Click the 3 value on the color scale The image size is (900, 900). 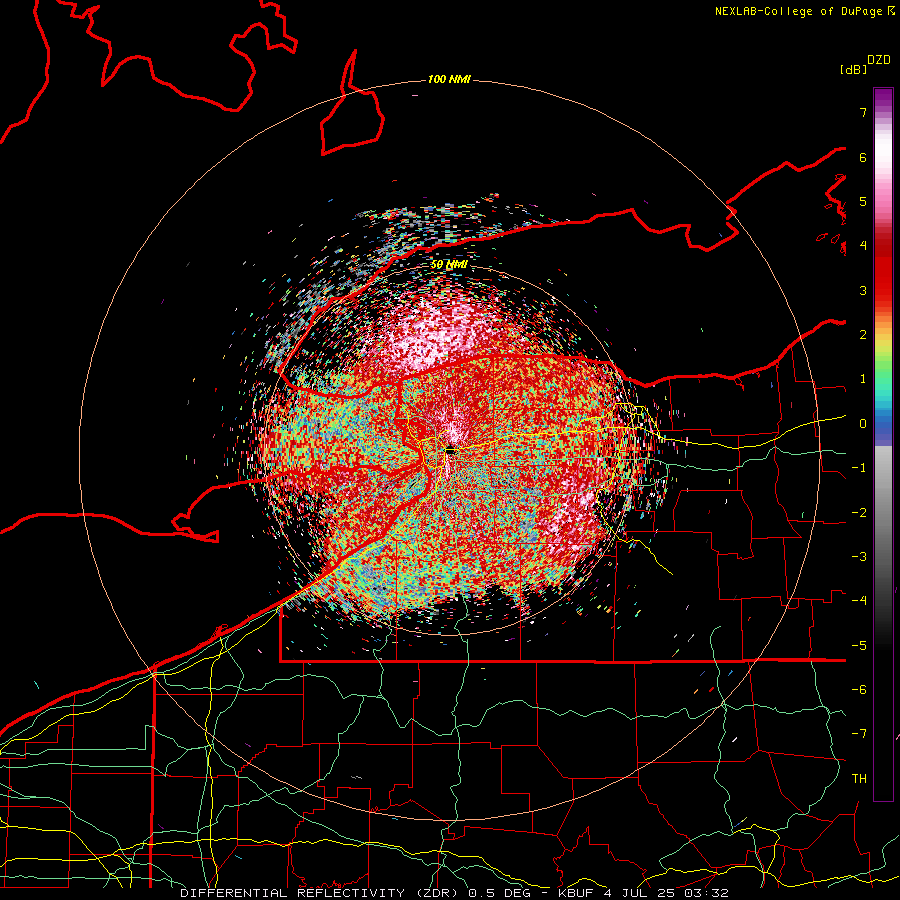click(863, 290)
